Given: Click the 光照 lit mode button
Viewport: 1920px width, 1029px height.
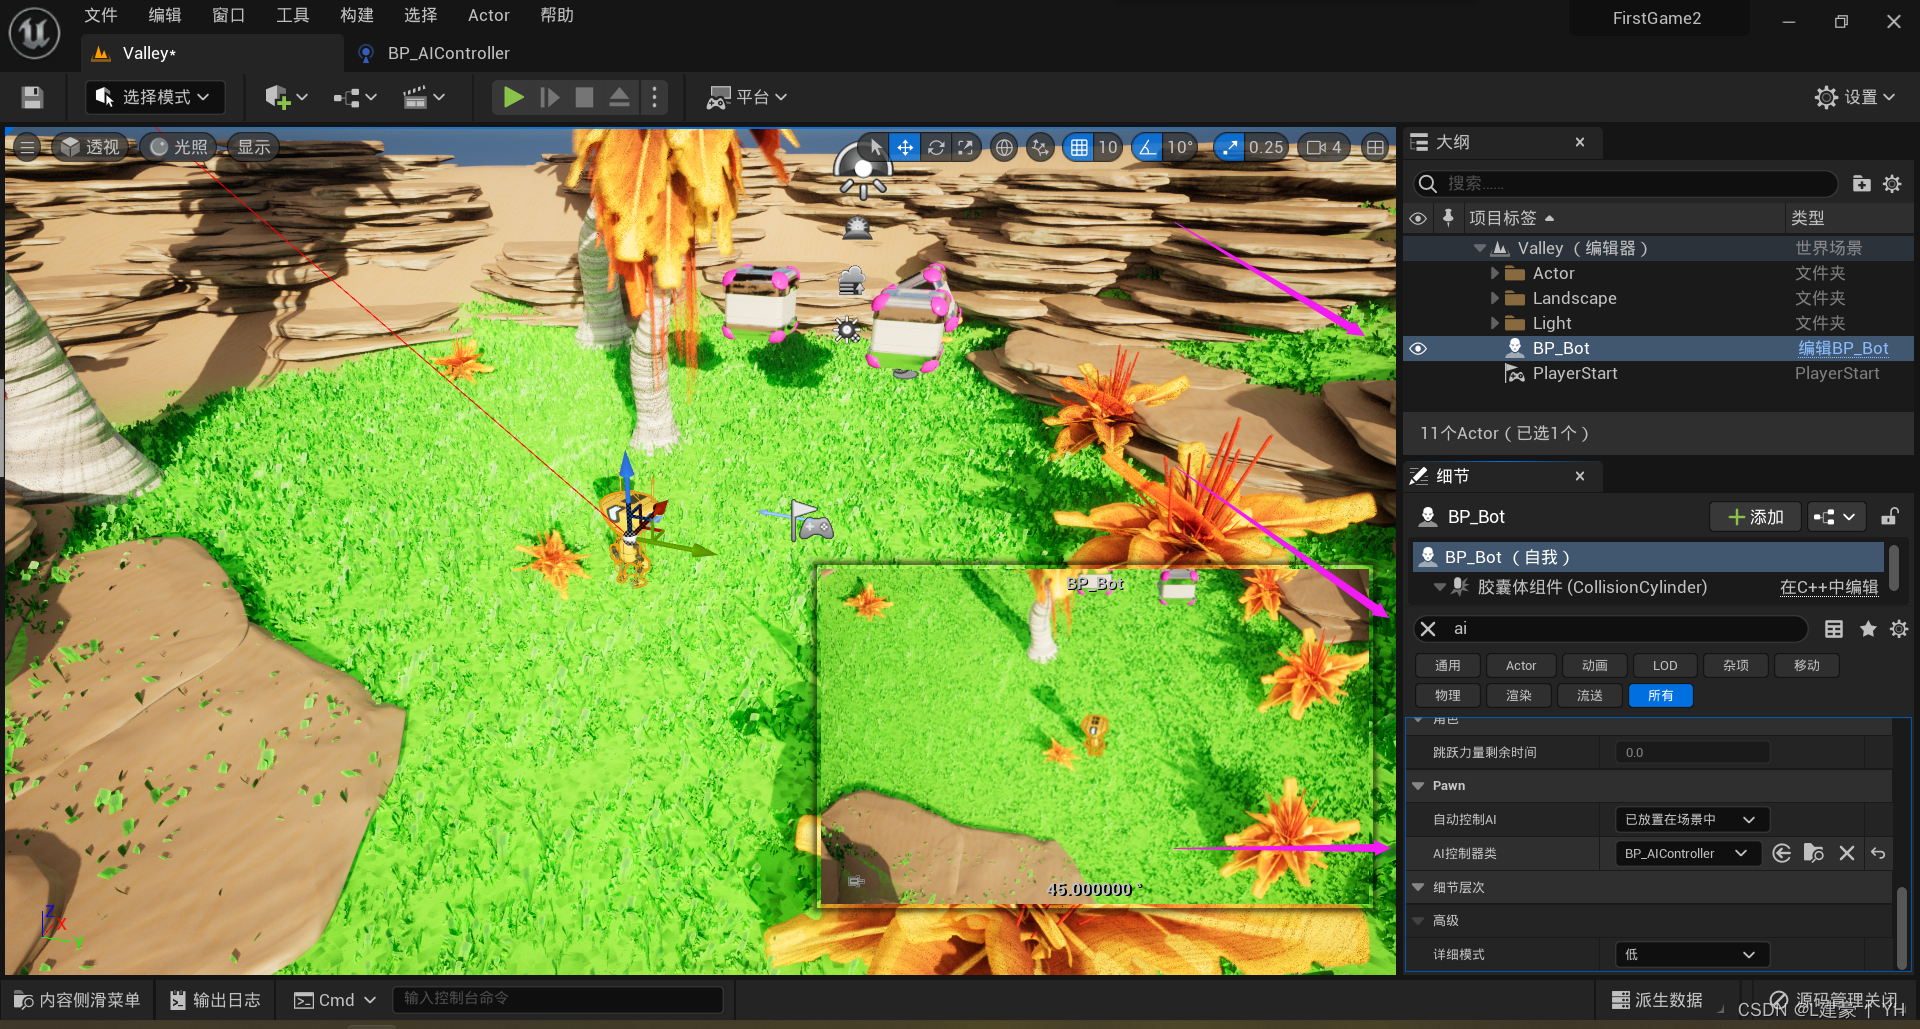Looking at the screenshot, I should pyautogui.click(x=179, y=147).
